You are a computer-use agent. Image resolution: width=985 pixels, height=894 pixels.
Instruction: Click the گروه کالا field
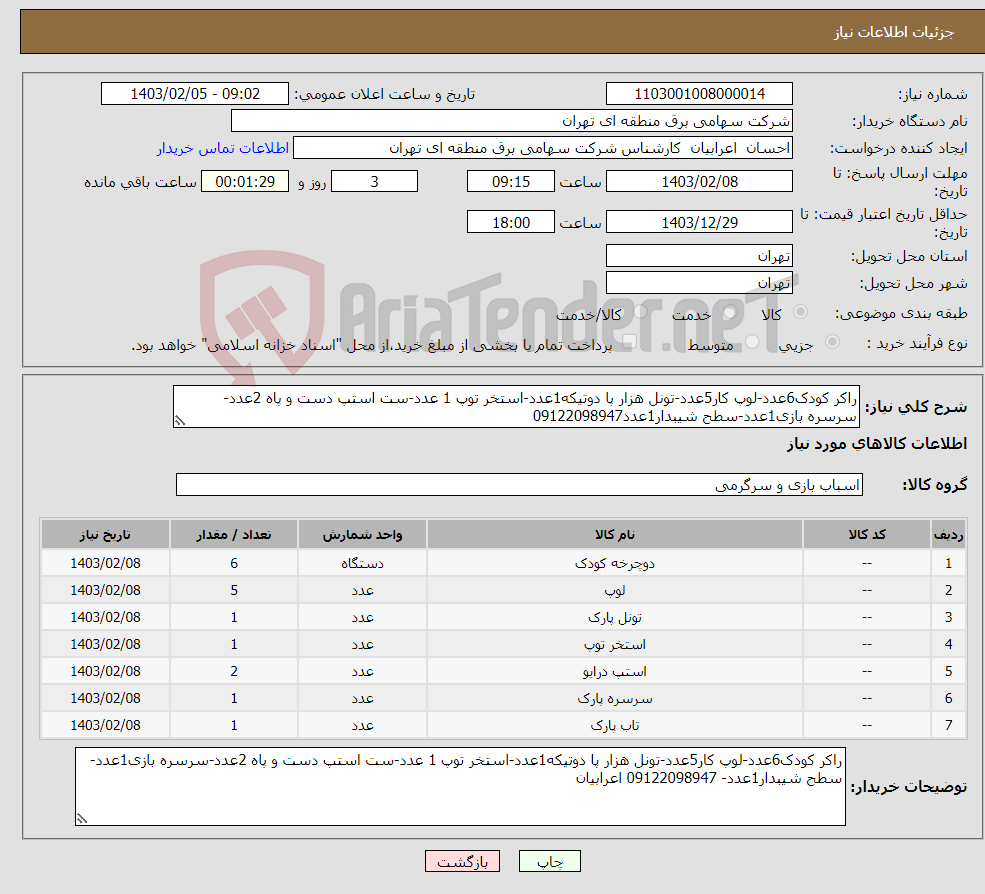point(520,484)
